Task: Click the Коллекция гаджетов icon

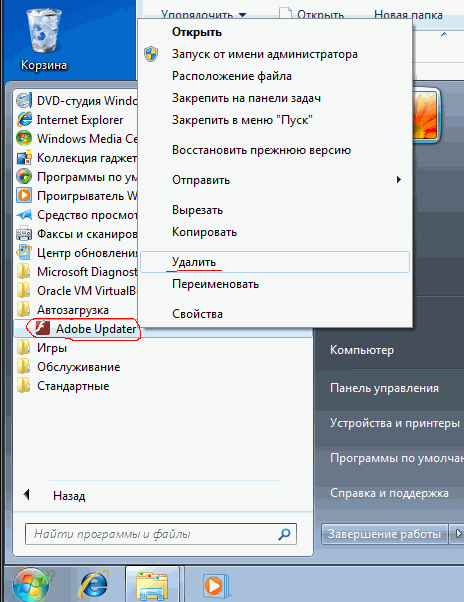Action: [24, 158]
